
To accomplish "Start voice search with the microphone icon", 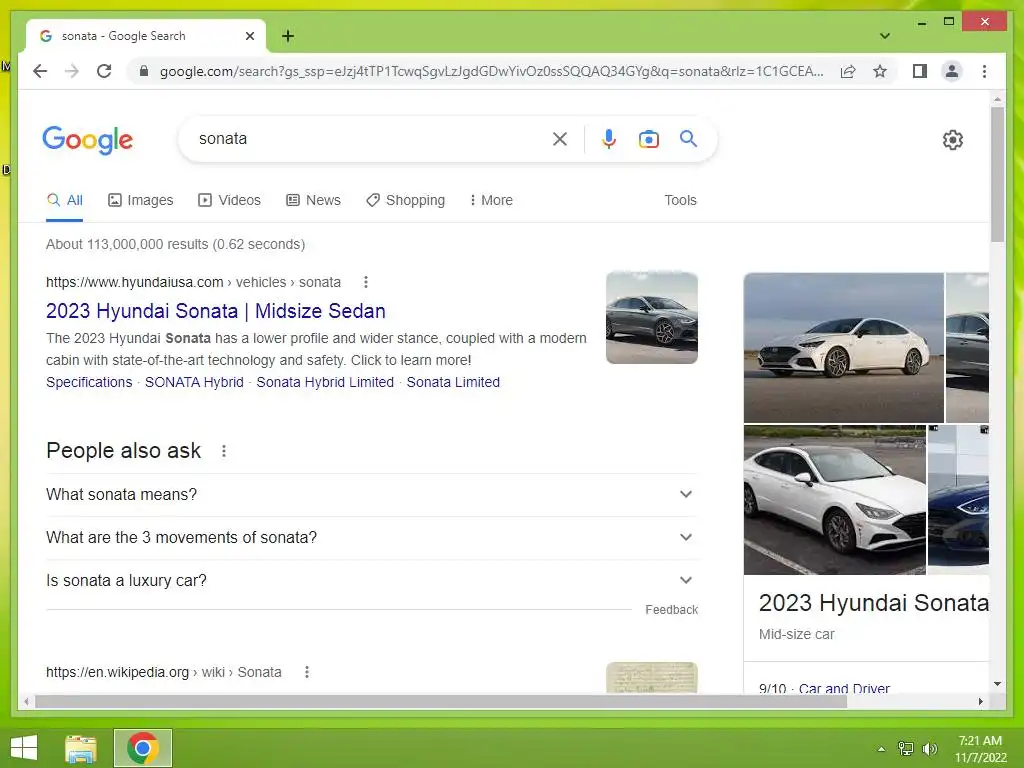I will coord(609,138).
